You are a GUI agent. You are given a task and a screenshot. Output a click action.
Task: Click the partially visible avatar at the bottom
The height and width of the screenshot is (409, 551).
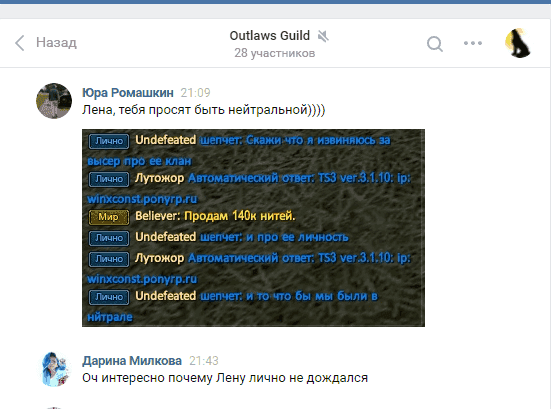coord(54,408)
